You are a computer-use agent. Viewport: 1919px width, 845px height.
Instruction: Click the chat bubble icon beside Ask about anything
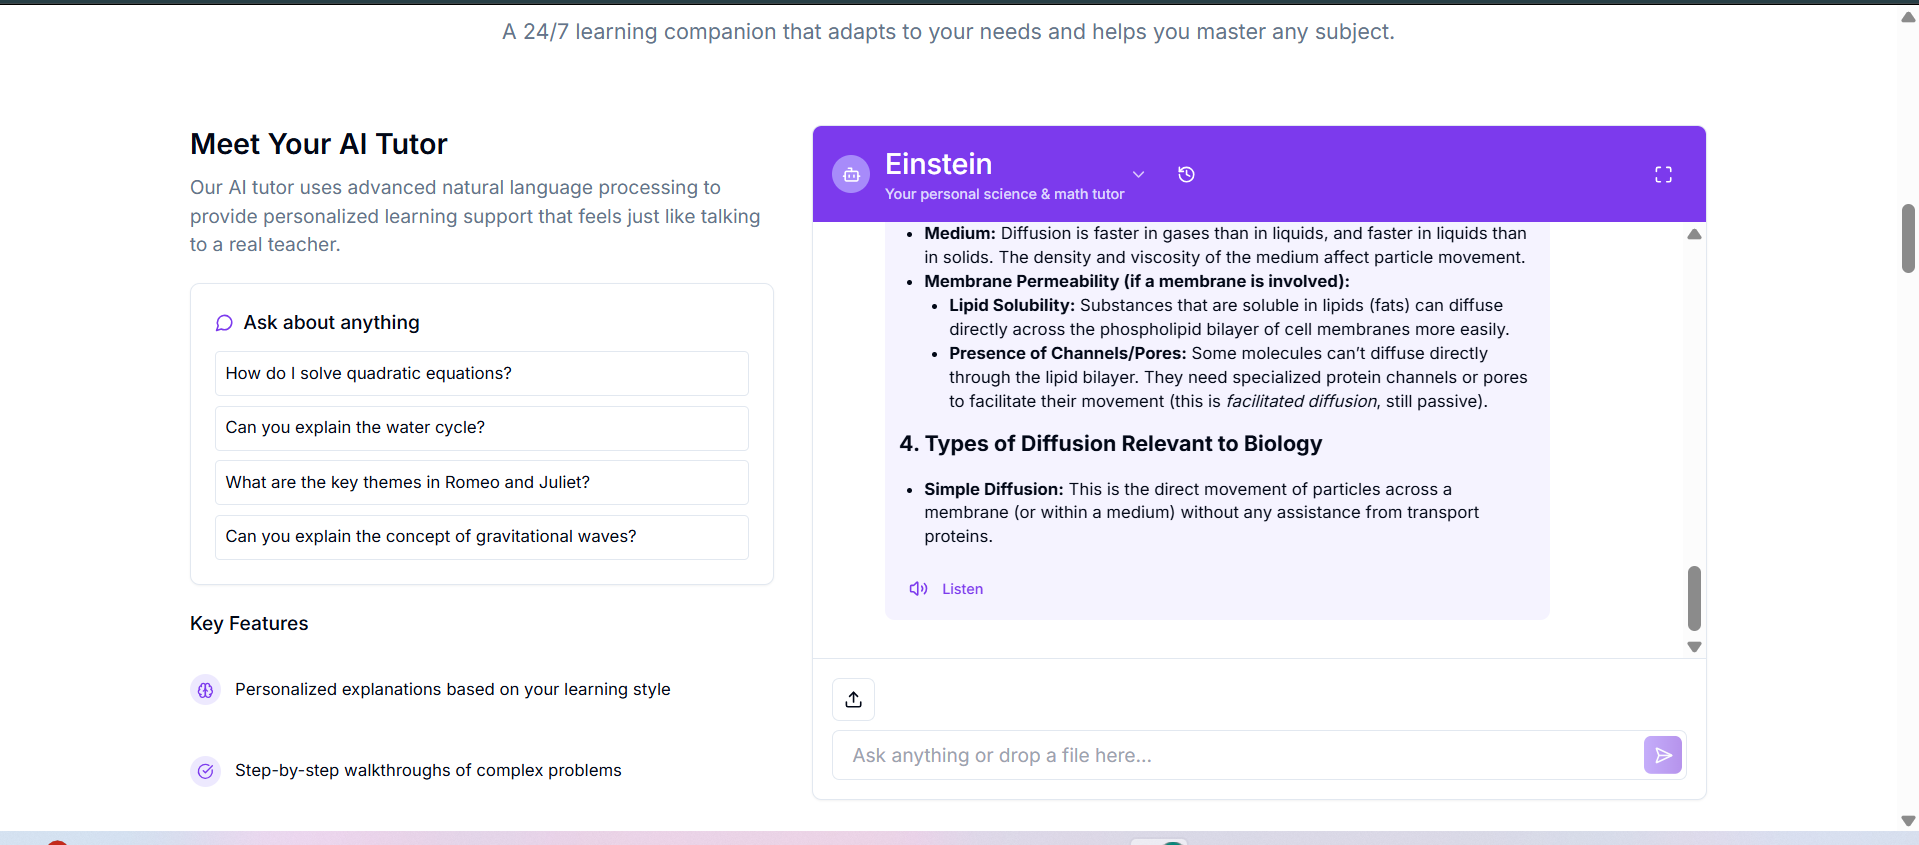[x=224, y=323]
